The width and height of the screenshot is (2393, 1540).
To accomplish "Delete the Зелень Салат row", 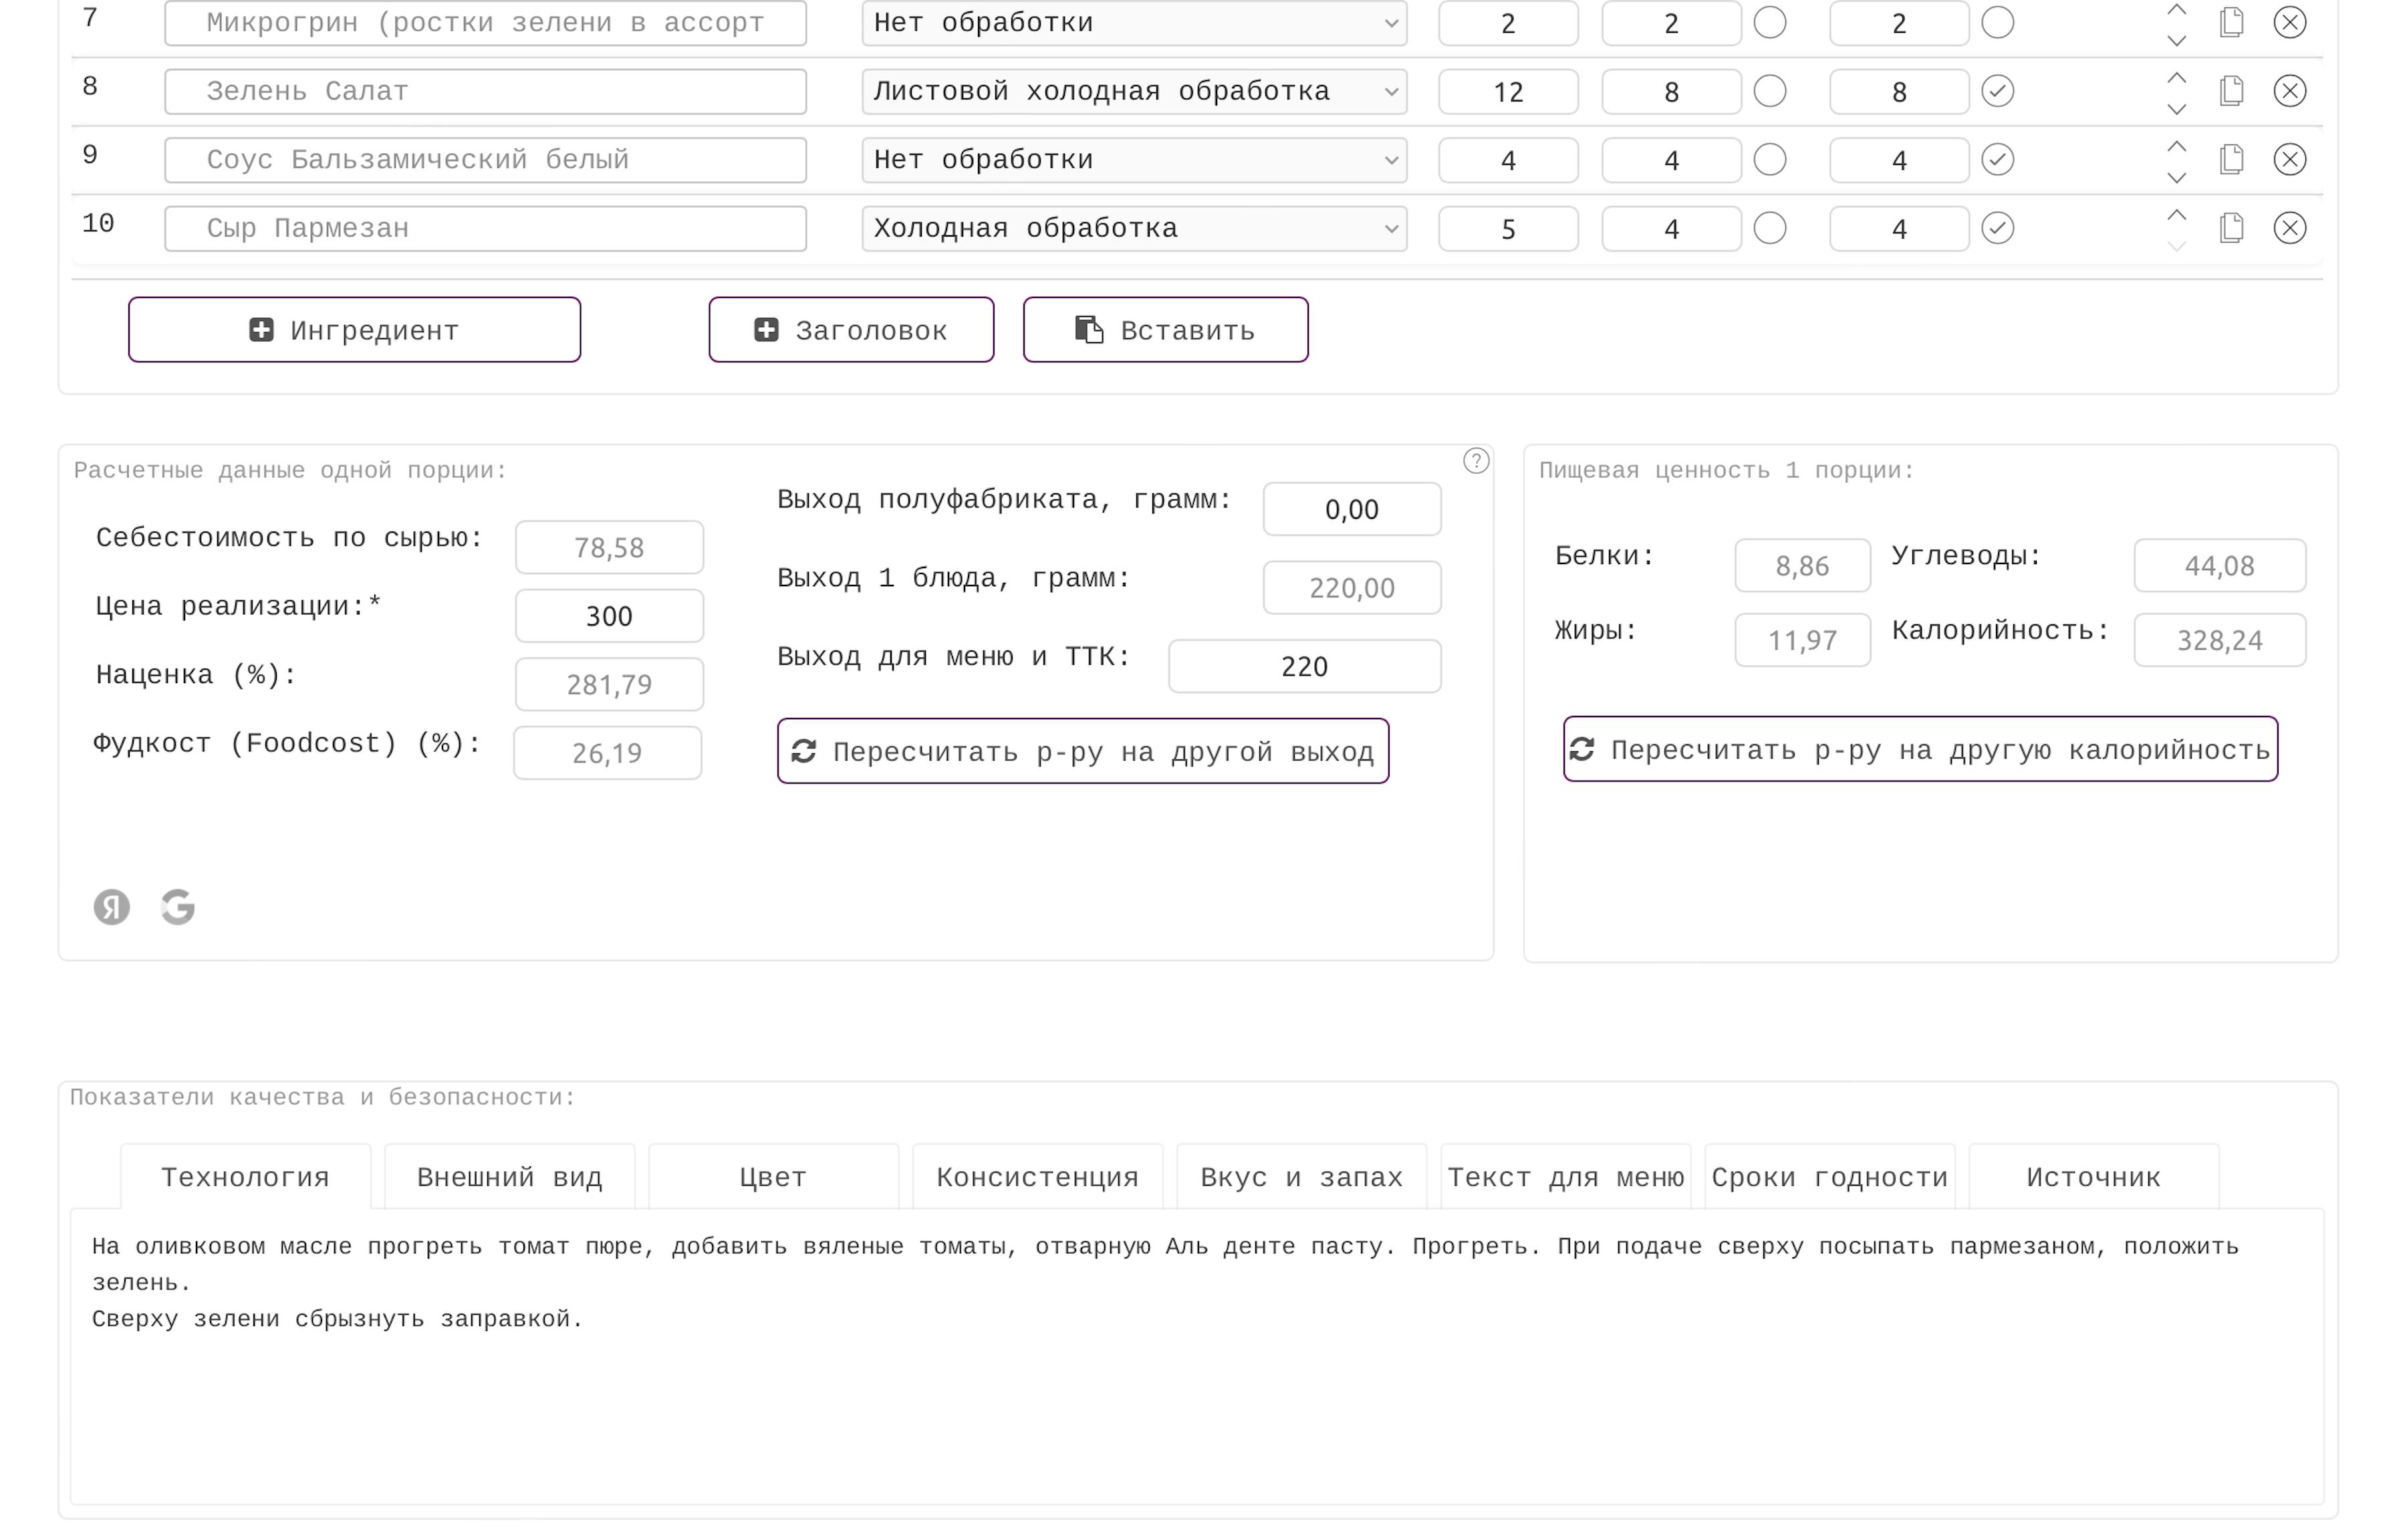I will tap(2289, 91).
